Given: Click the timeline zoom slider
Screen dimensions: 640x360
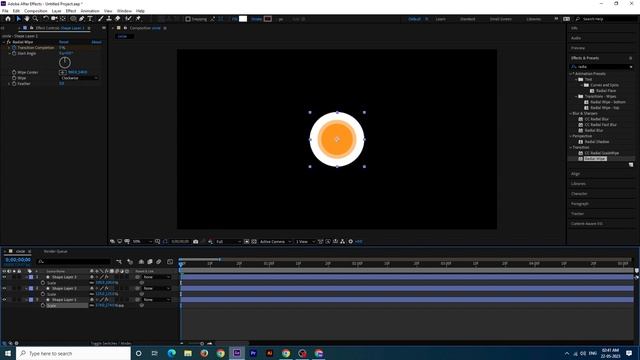Looking at the screenshot, I should [202, 344].
